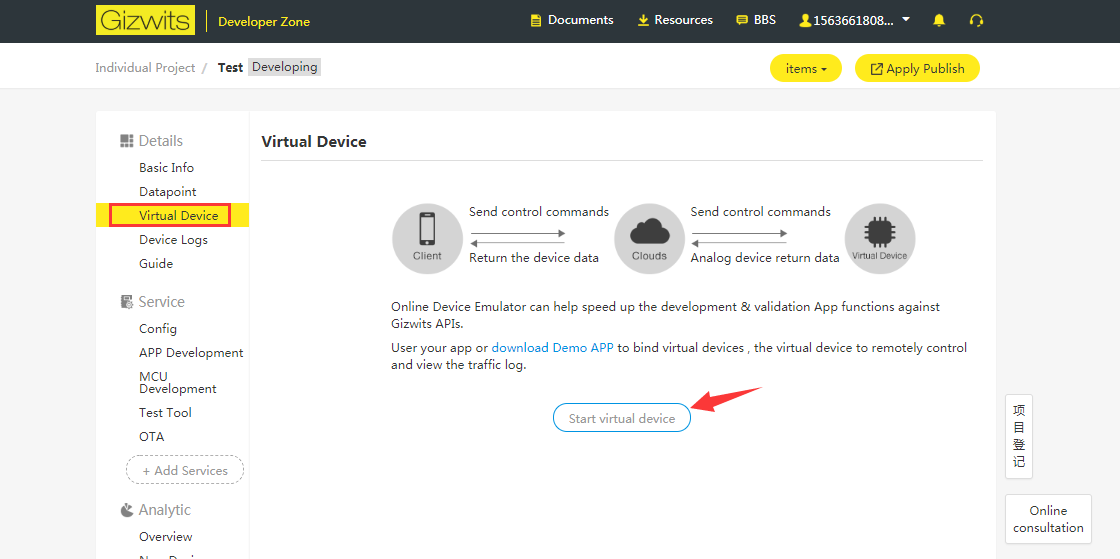Open Overview under Analytic

tap(166, 537)
